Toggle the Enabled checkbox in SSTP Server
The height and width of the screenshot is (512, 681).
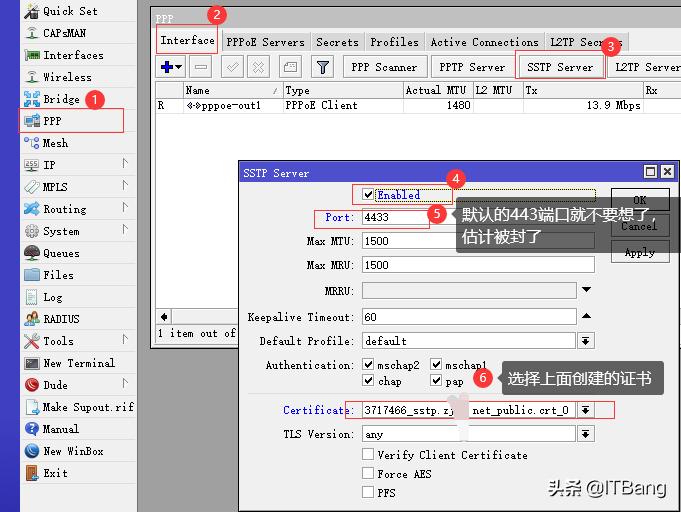(369, 195)
